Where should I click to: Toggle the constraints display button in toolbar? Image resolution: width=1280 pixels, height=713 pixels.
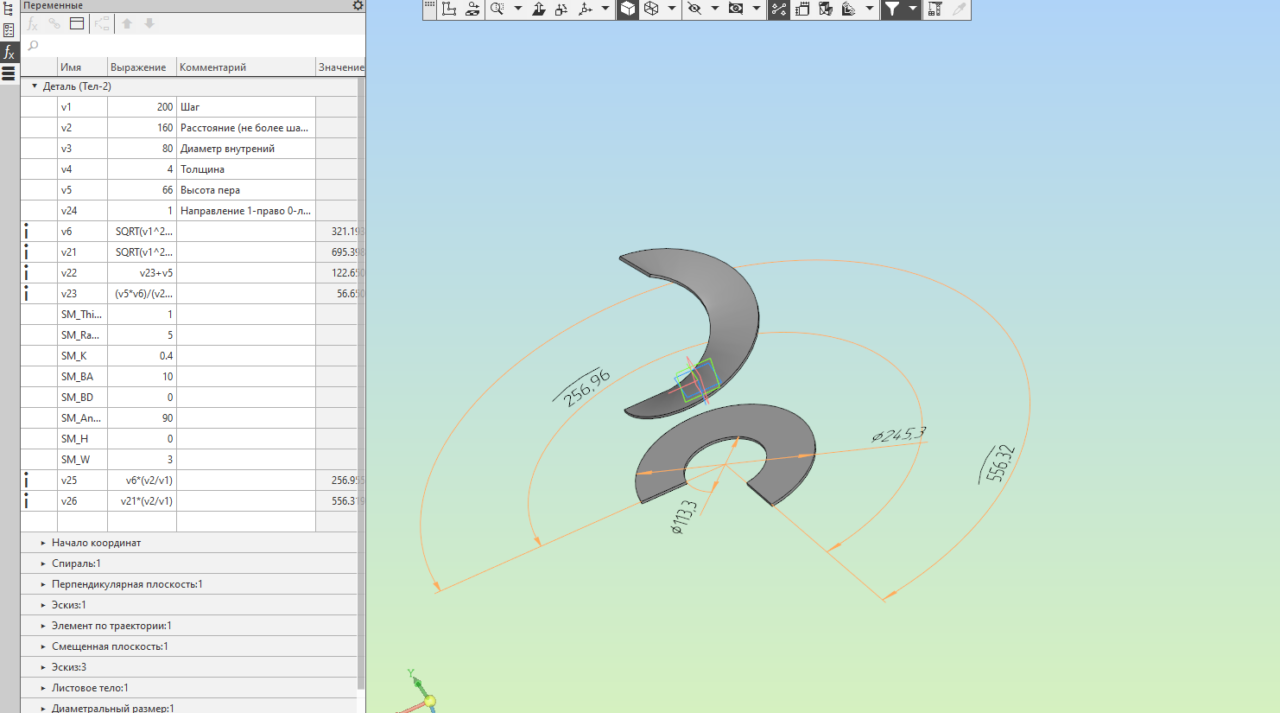point(778,9)
